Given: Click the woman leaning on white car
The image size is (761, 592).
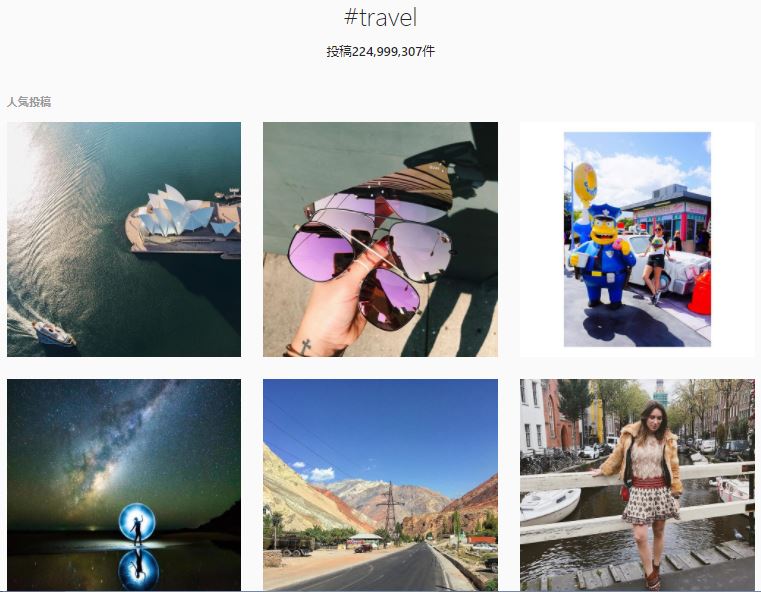Looking at the screenshot, I should [656, 264].
